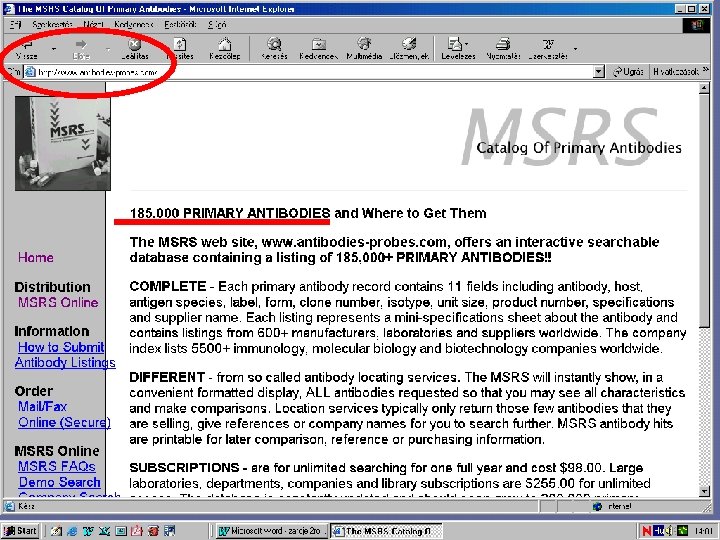
Task: Open the Kedvencek favorites icon
Action: click(319, 49)
